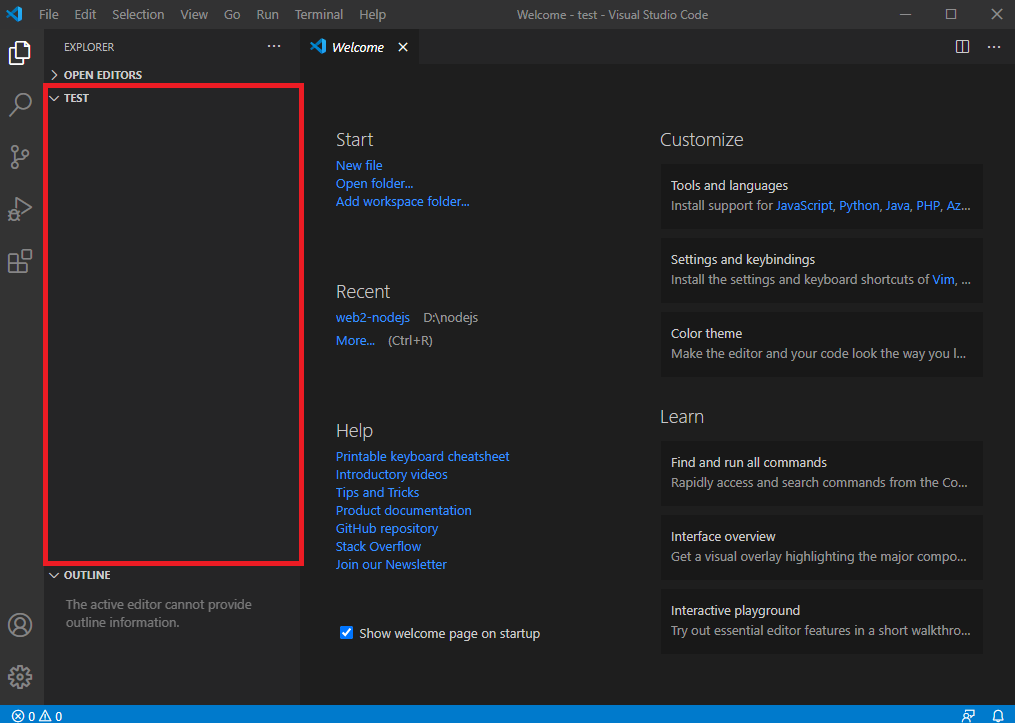Click the More... recent link
Viewport: 1015px width, 723px height.
pyautogui.click(x=355, y=340)
